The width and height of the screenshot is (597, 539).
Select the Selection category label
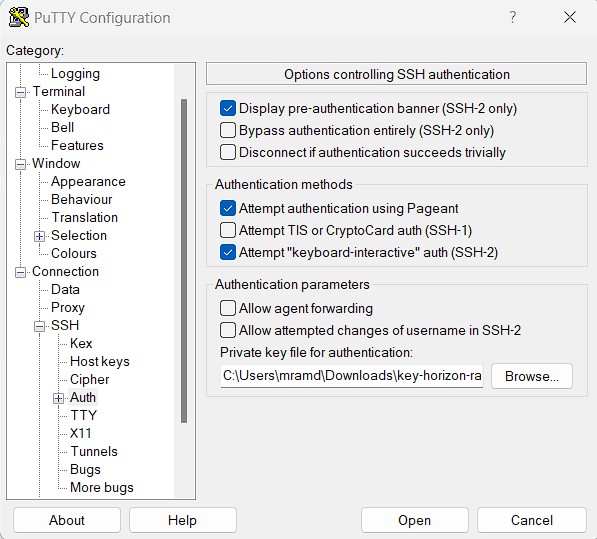pyautogui.click(x=79, y=236)
